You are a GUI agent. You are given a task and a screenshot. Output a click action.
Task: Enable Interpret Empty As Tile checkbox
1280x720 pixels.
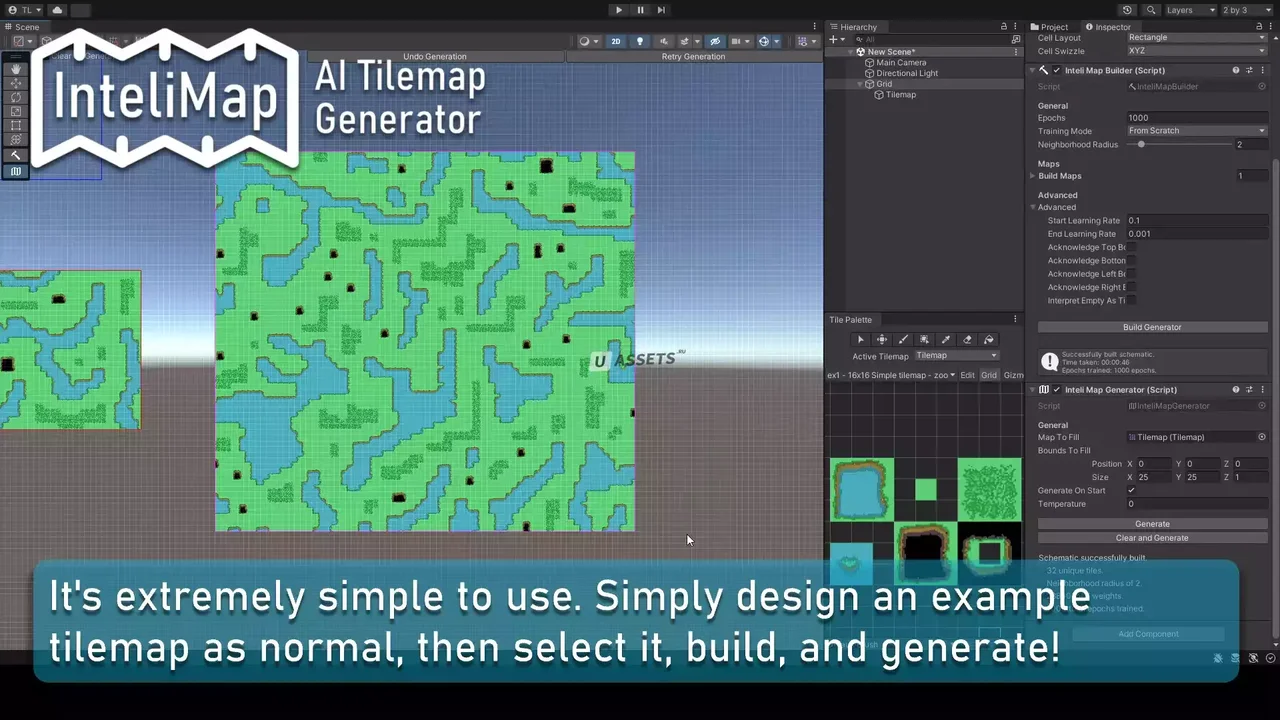click(x=1131, y=301)
